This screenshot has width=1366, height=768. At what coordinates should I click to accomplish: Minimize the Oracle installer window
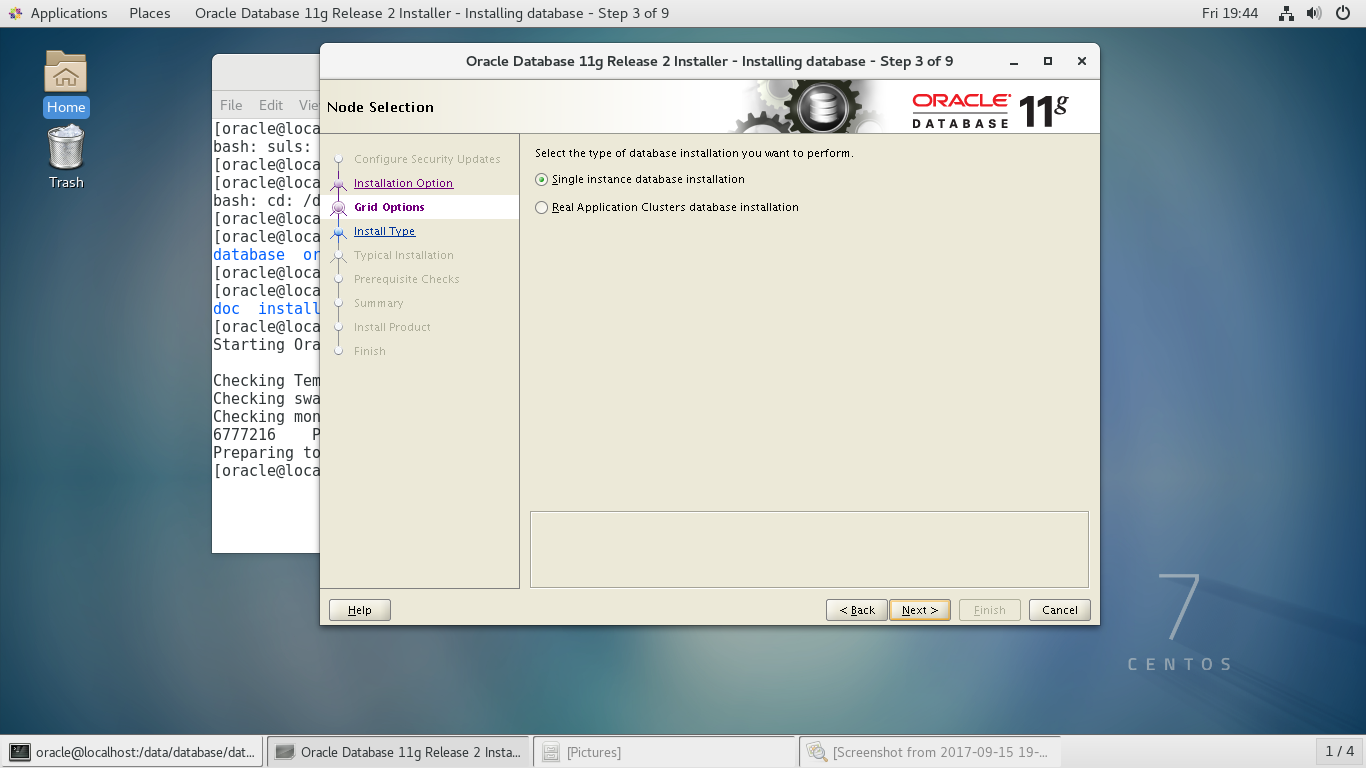1014,61
